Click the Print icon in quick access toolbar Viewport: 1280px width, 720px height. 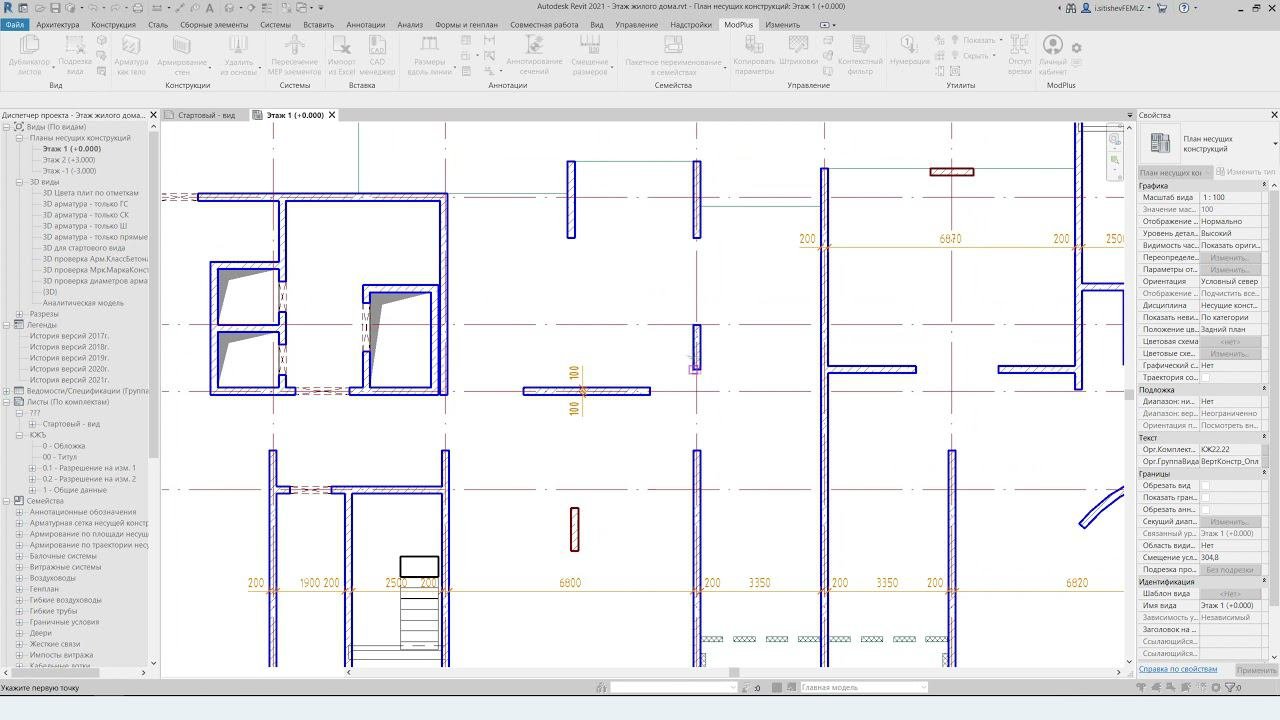click(138, 8)
